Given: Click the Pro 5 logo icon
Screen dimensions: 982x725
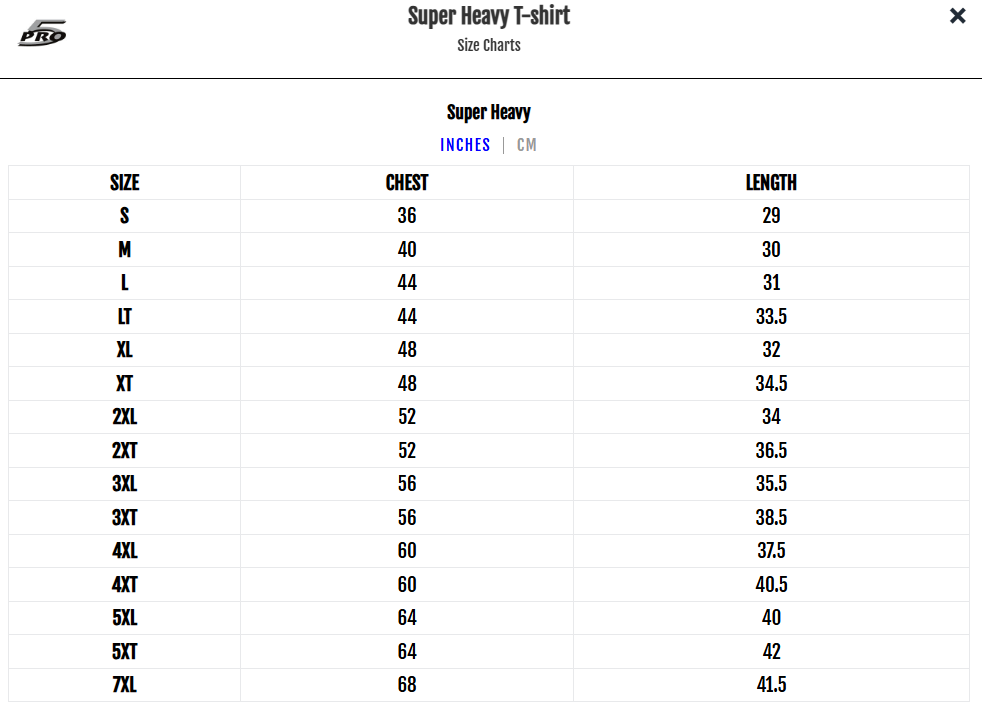Looking at the screenshot, I should (x=42, y=33).
